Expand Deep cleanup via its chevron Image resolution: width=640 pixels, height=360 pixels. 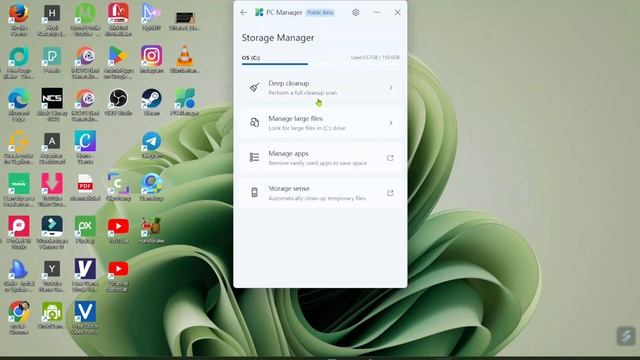pyautogui.click(x=391, y=88)
